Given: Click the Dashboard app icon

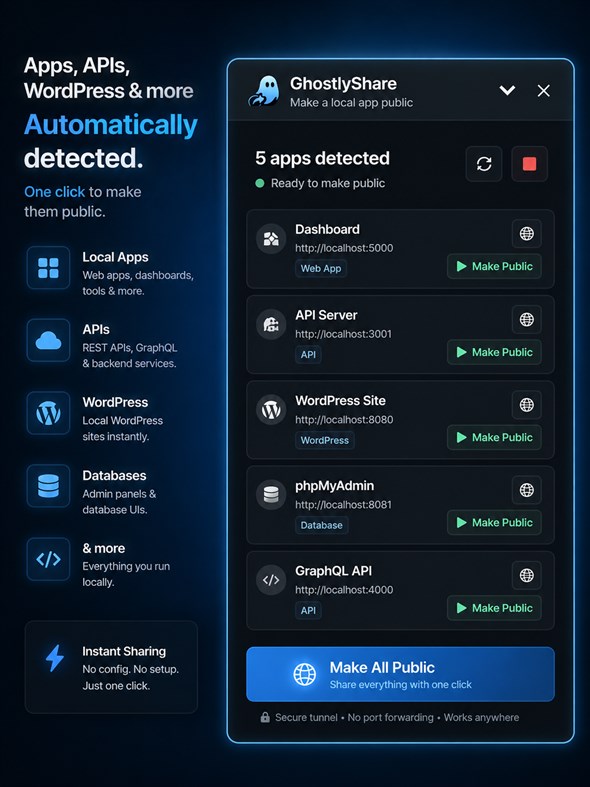Looking at the screenshot, I should coord(271,238).
